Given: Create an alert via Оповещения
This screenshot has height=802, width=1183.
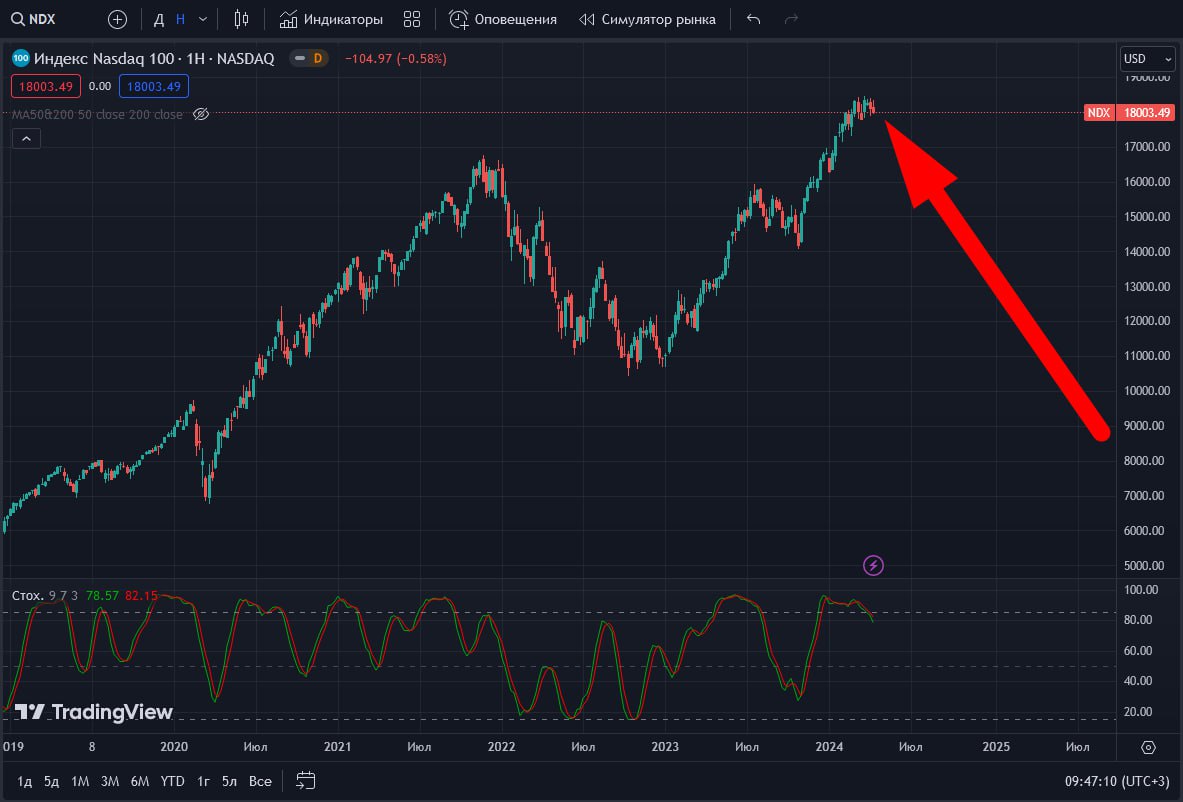Looking at the screenshot, I should tap(503, 20).
